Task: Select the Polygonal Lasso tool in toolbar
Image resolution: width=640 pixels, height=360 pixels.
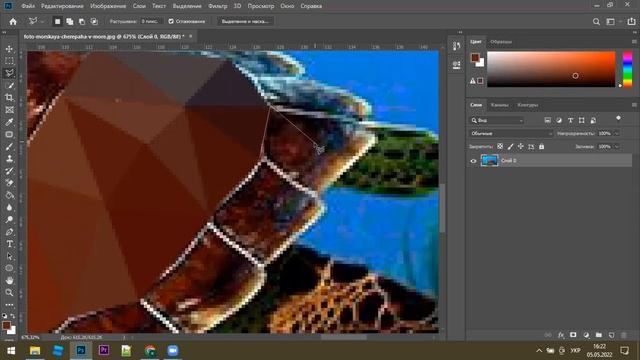Action: pos(9,73)
